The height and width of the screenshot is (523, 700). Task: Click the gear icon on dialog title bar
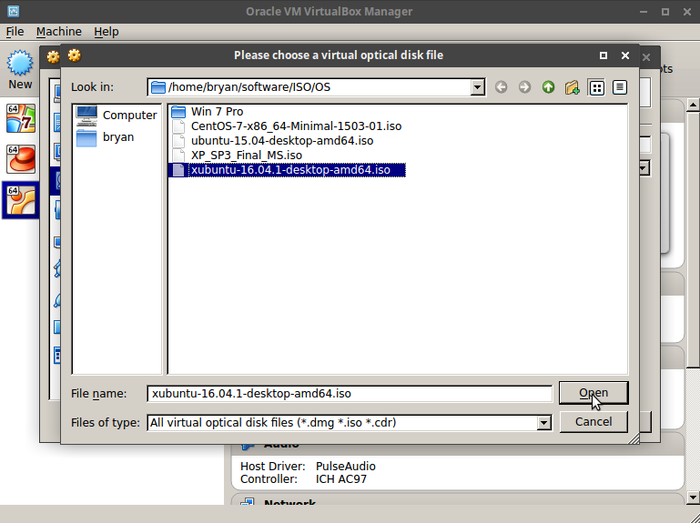74,55
